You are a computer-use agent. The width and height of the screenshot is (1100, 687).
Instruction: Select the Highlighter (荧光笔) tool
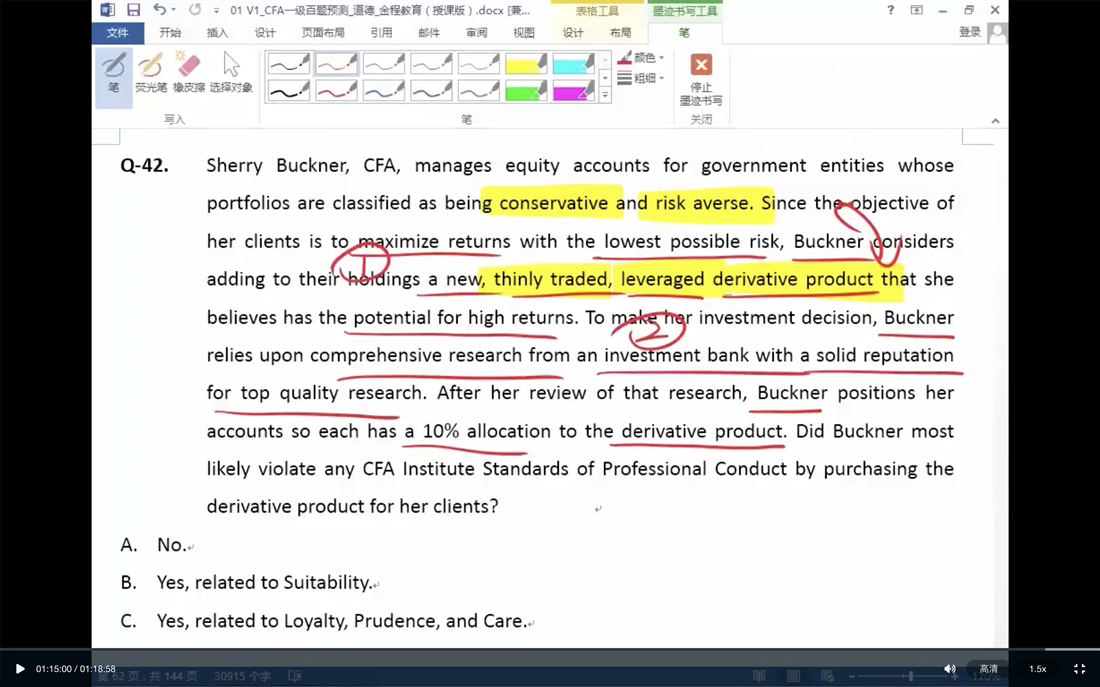151,73
